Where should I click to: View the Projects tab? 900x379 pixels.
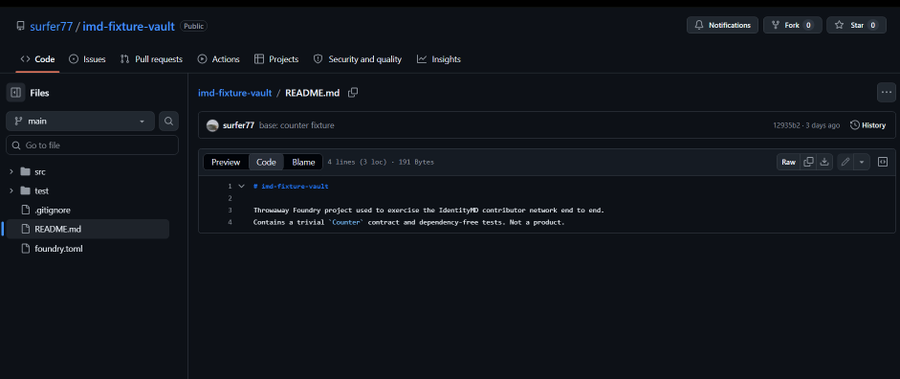(277, 59)
